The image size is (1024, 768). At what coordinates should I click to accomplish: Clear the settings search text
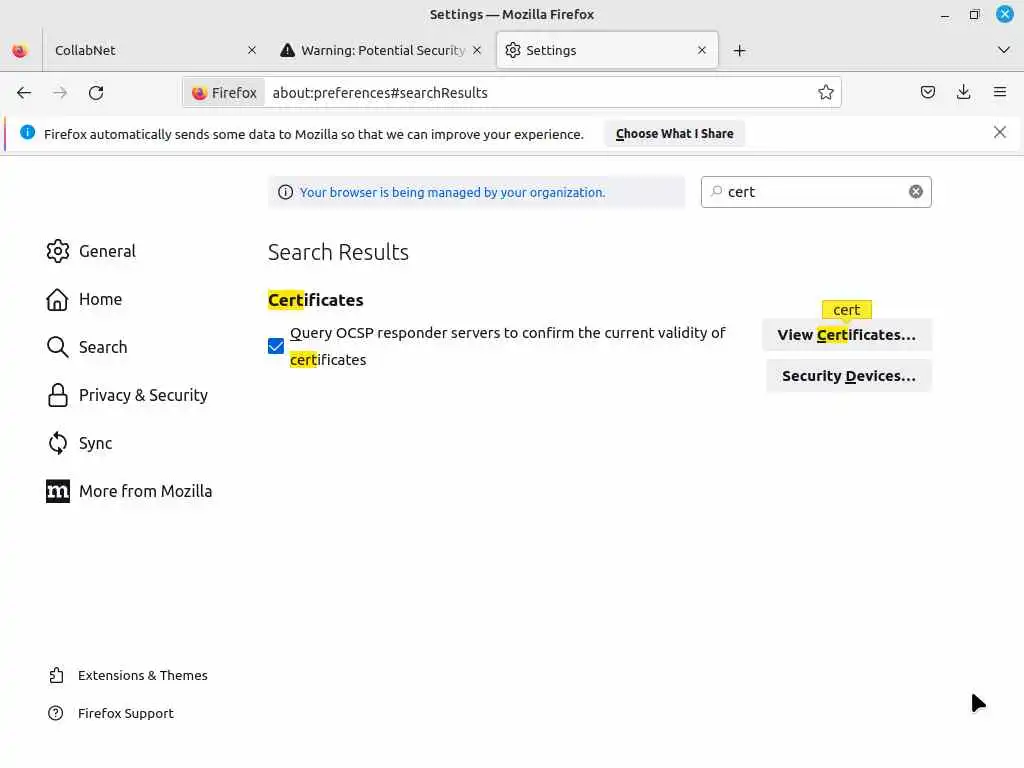pos(915,192)
